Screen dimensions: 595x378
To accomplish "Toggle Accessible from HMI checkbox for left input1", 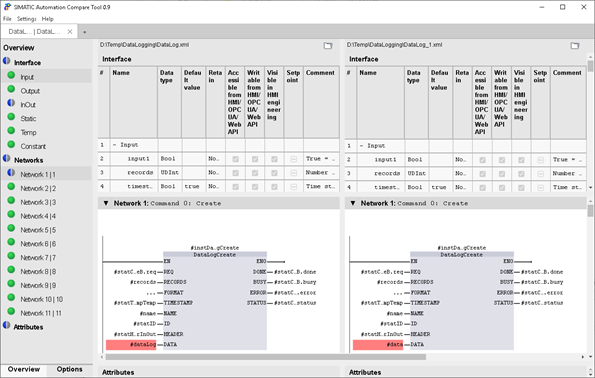I will tap(235, 159).
